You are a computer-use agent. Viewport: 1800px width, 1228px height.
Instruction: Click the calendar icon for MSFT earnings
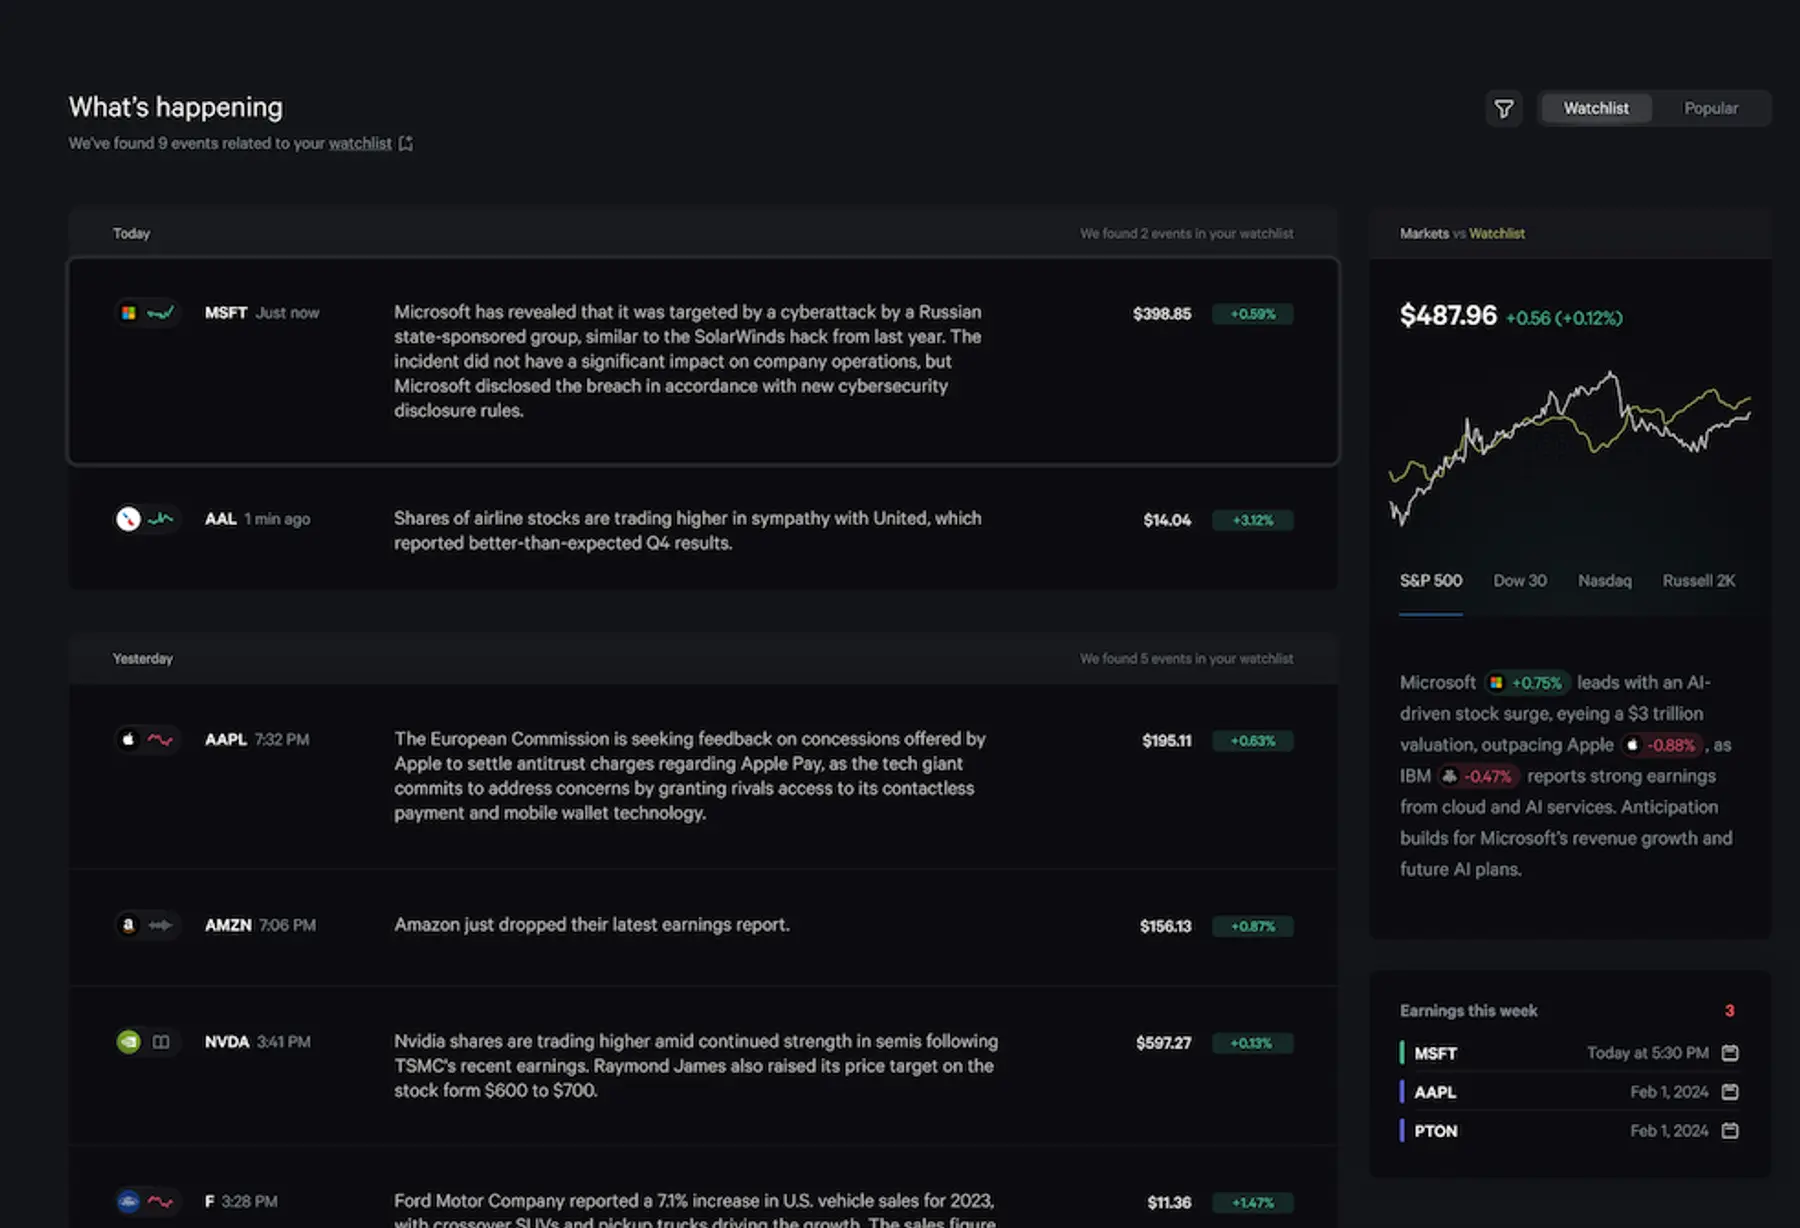1730,1053
